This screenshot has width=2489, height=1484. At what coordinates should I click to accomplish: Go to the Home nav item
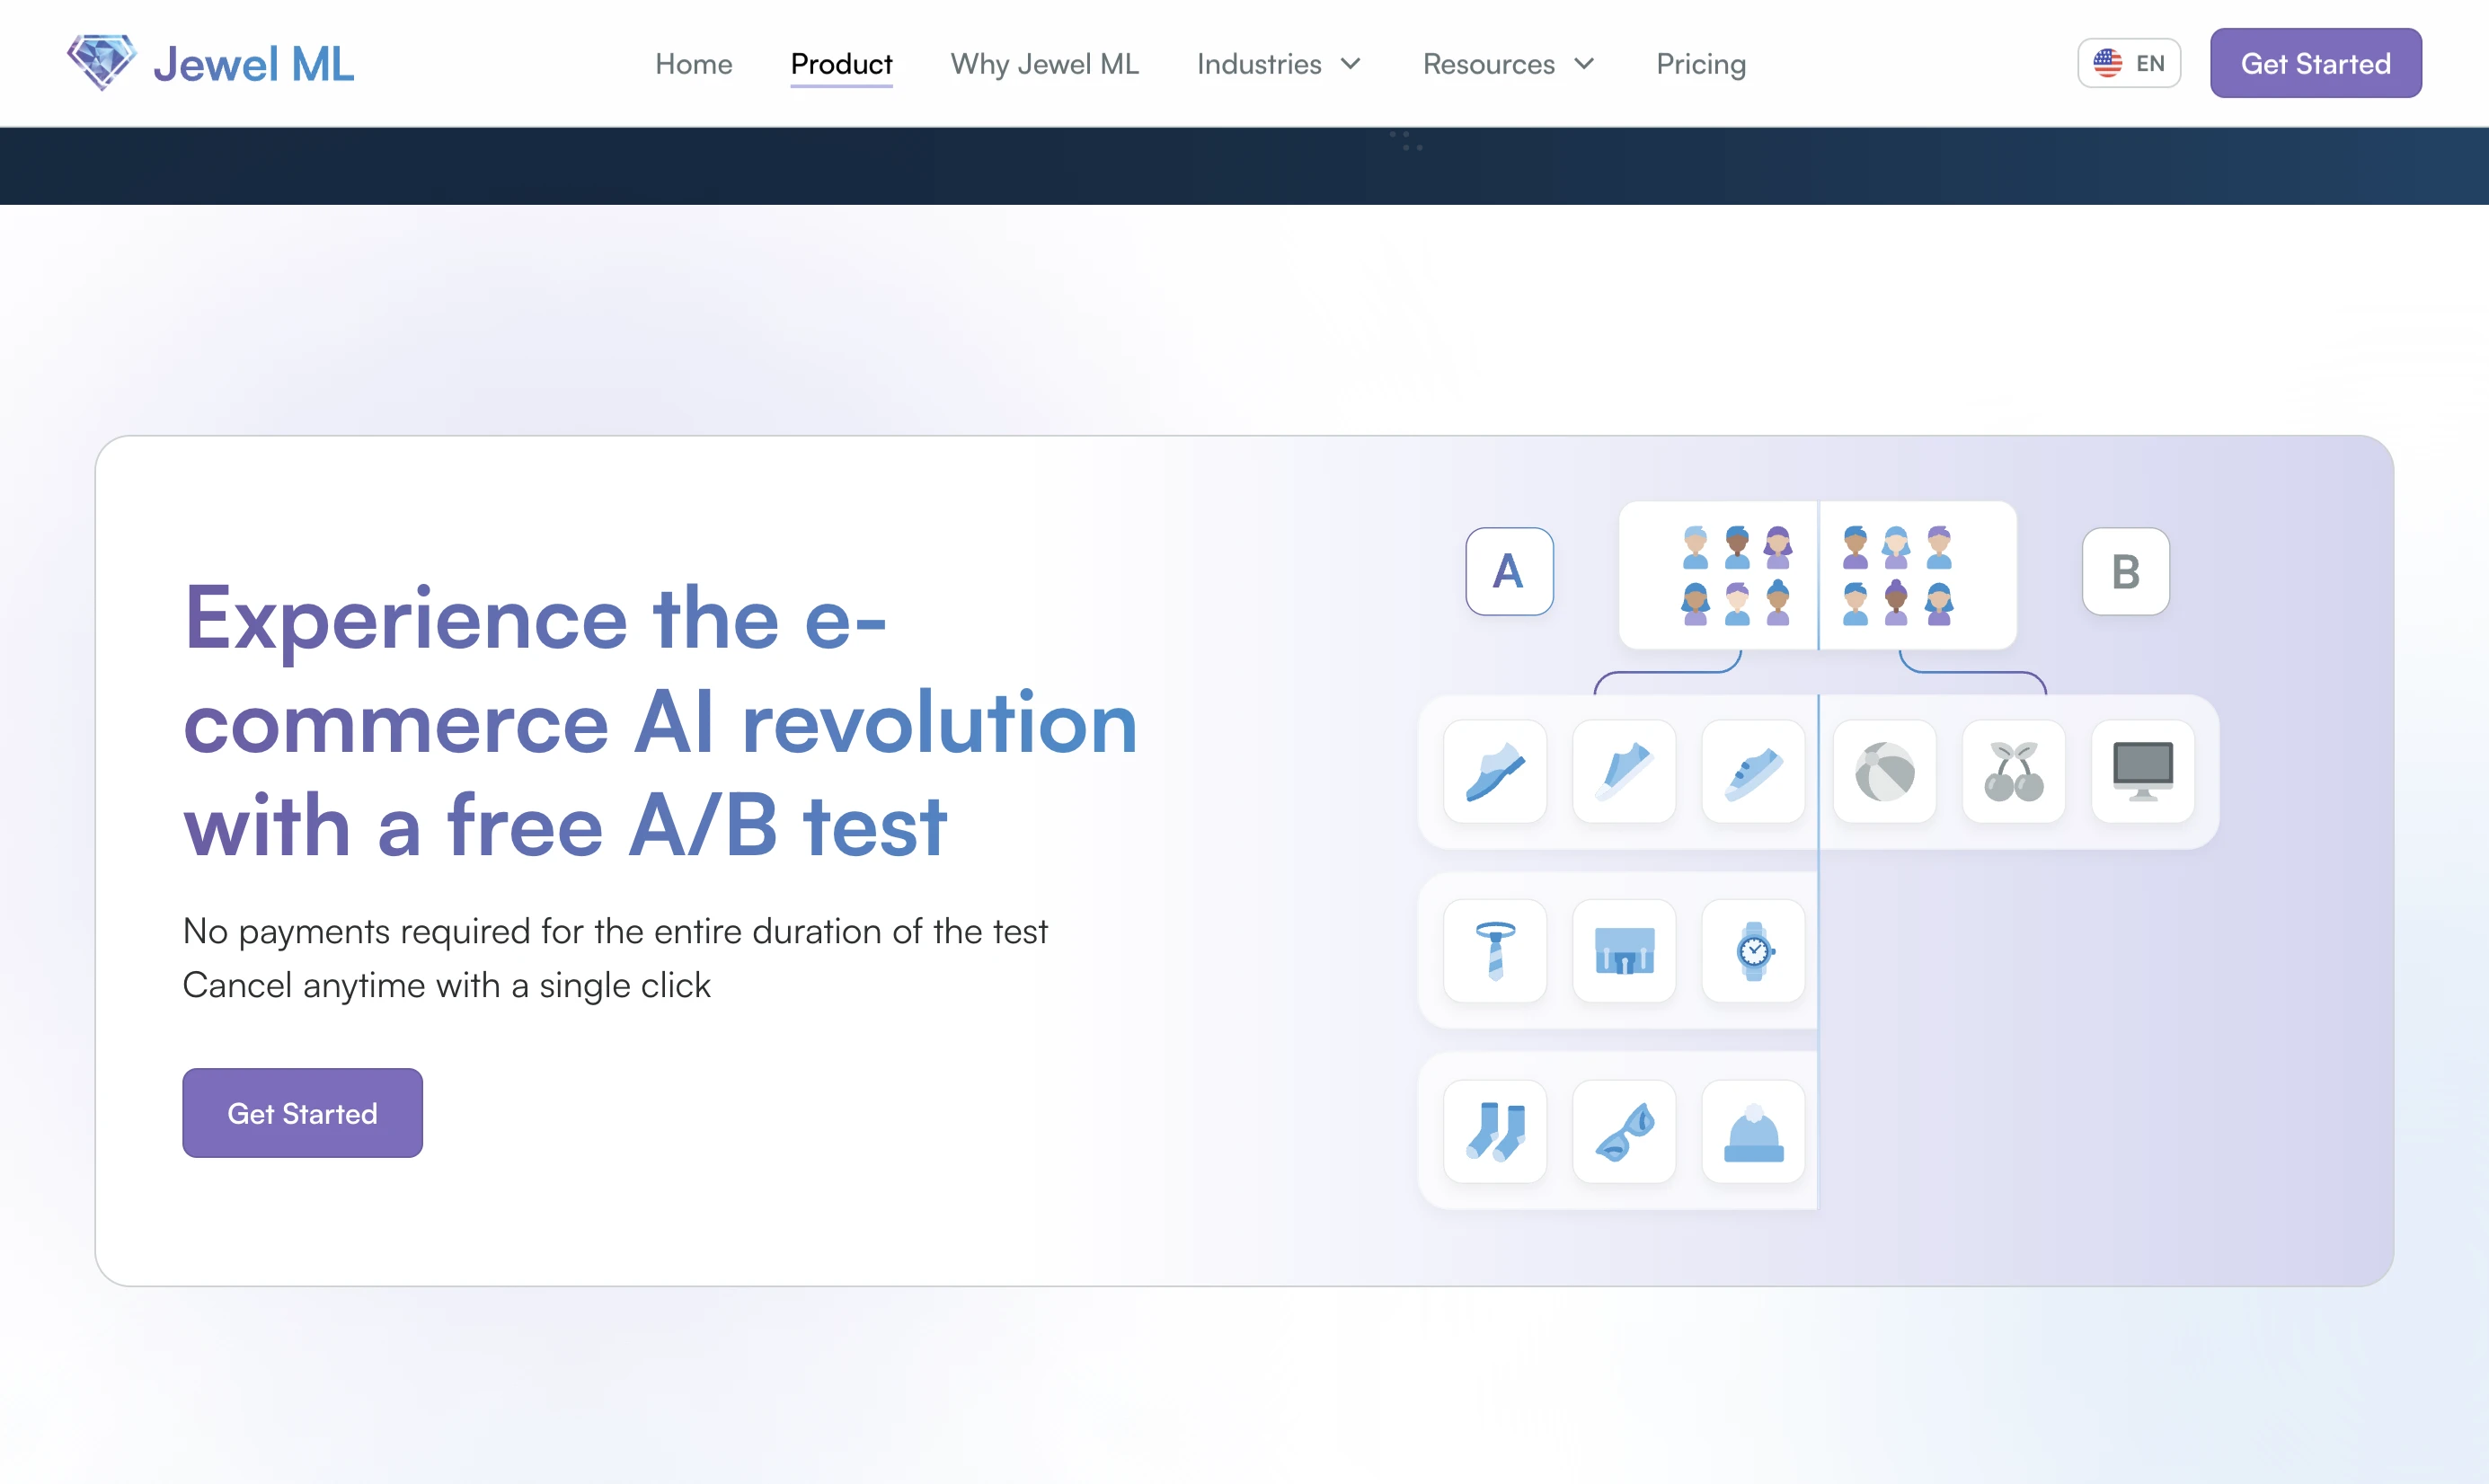click(x=693, y=64)
